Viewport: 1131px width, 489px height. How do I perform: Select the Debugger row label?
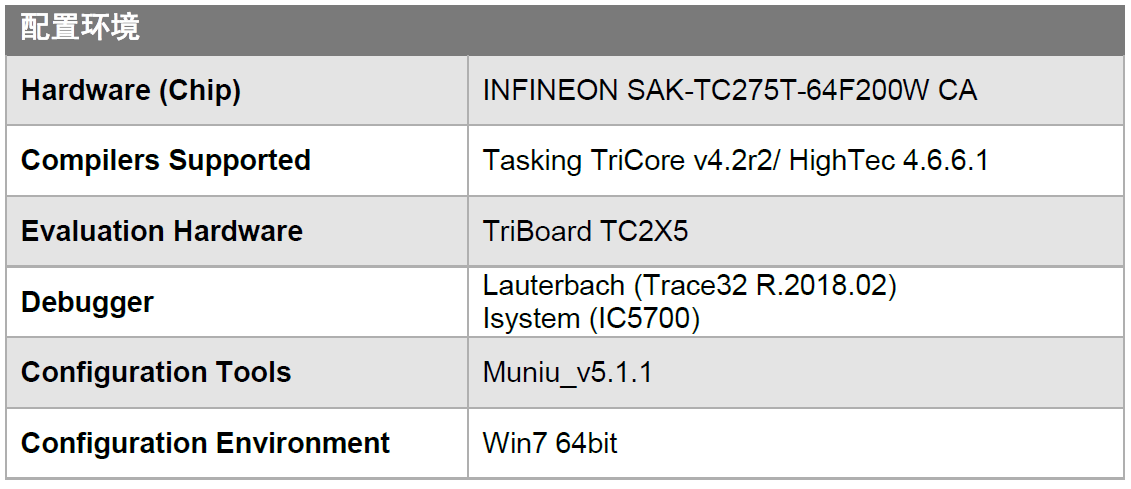pyautogui.click(x=87, y=302)
